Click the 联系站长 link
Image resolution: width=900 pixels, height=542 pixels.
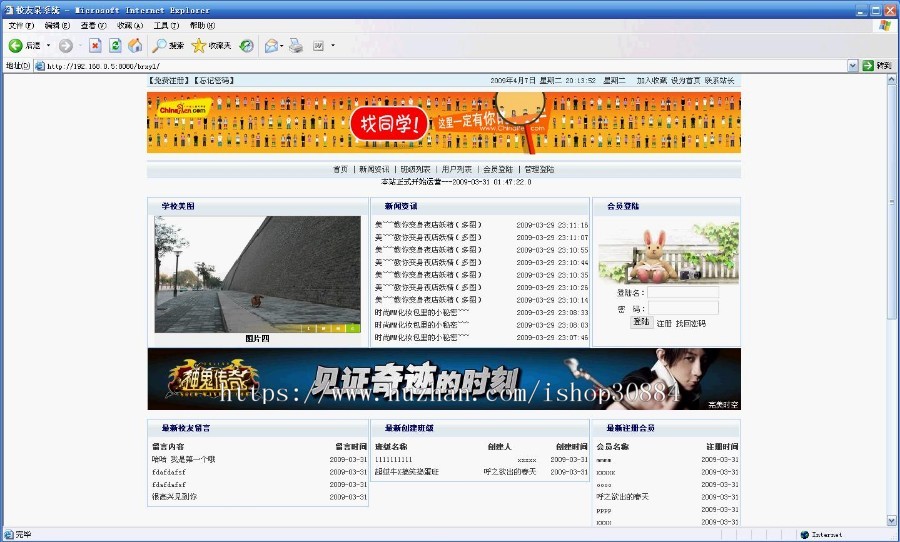click(x=719, y=80)
